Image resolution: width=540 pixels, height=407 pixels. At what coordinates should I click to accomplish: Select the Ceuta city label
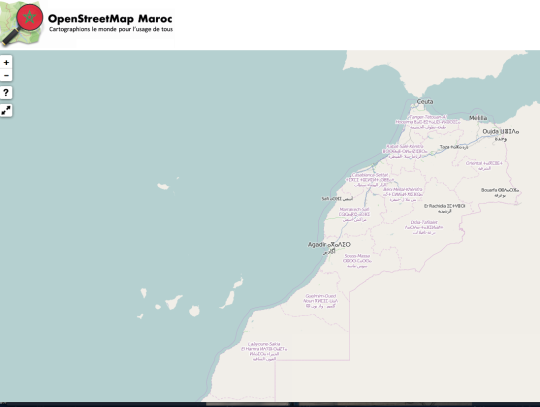pos(425,102)
